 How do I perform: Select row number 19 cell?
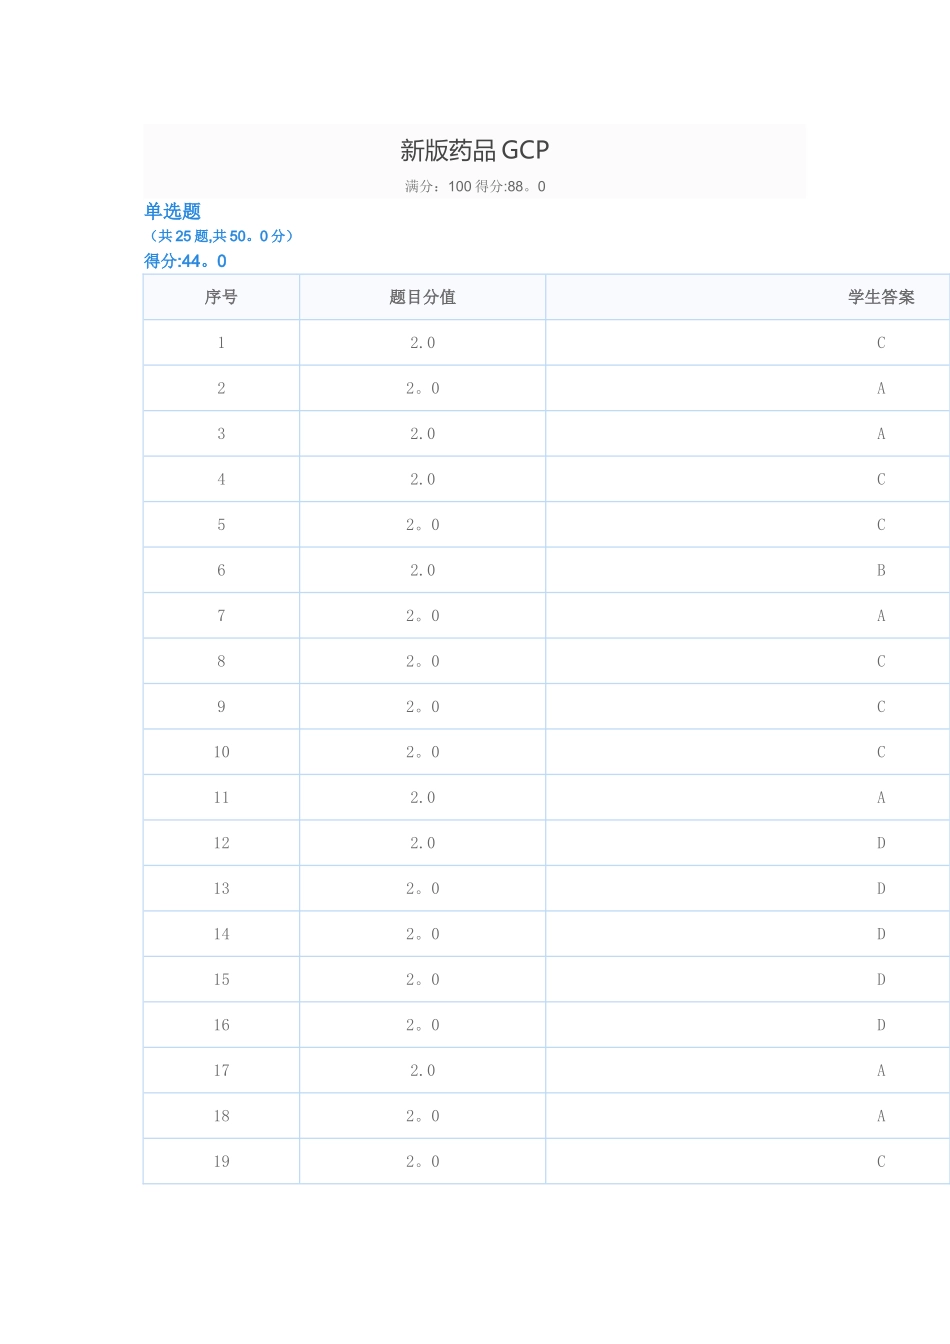coord(221,1162)
